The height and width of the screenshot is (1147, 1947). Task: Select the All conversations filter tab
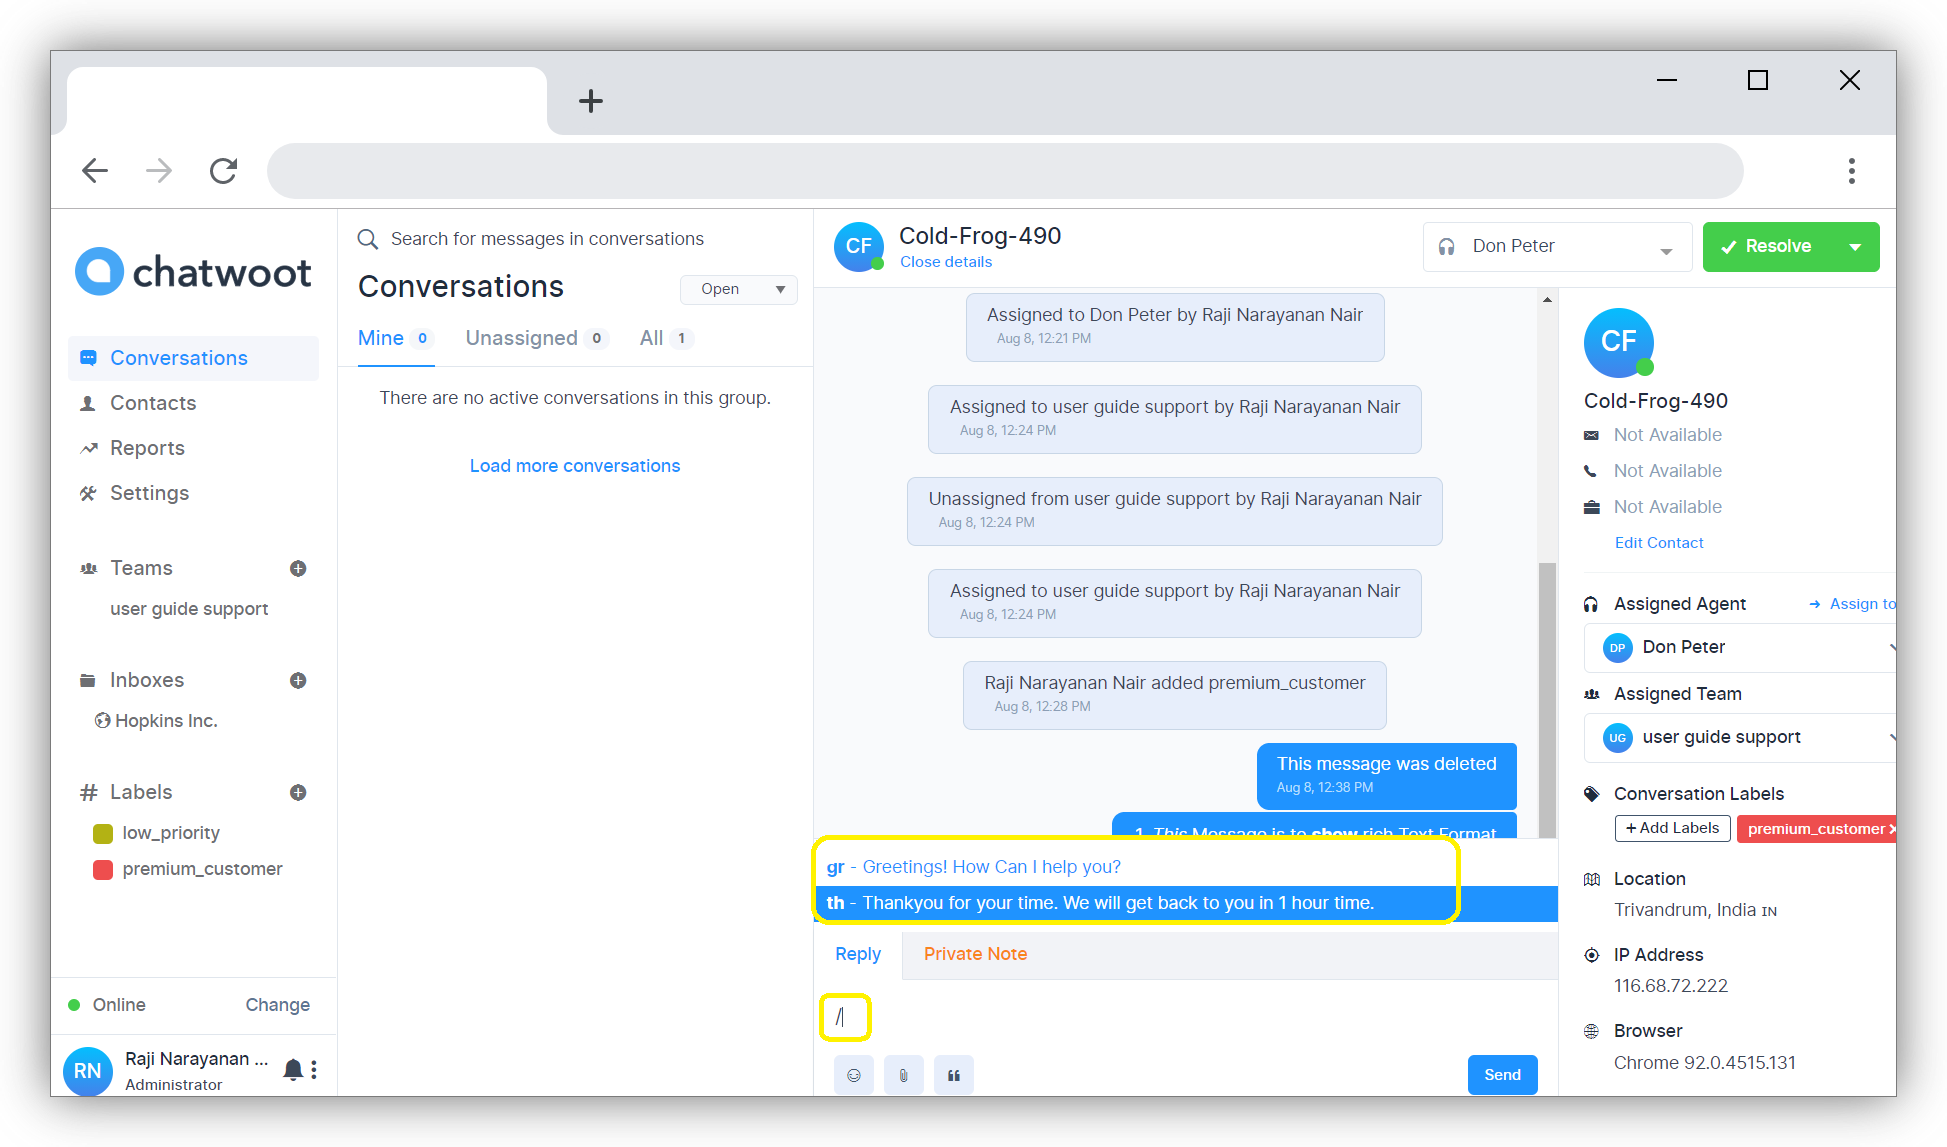tap(650, 337)
